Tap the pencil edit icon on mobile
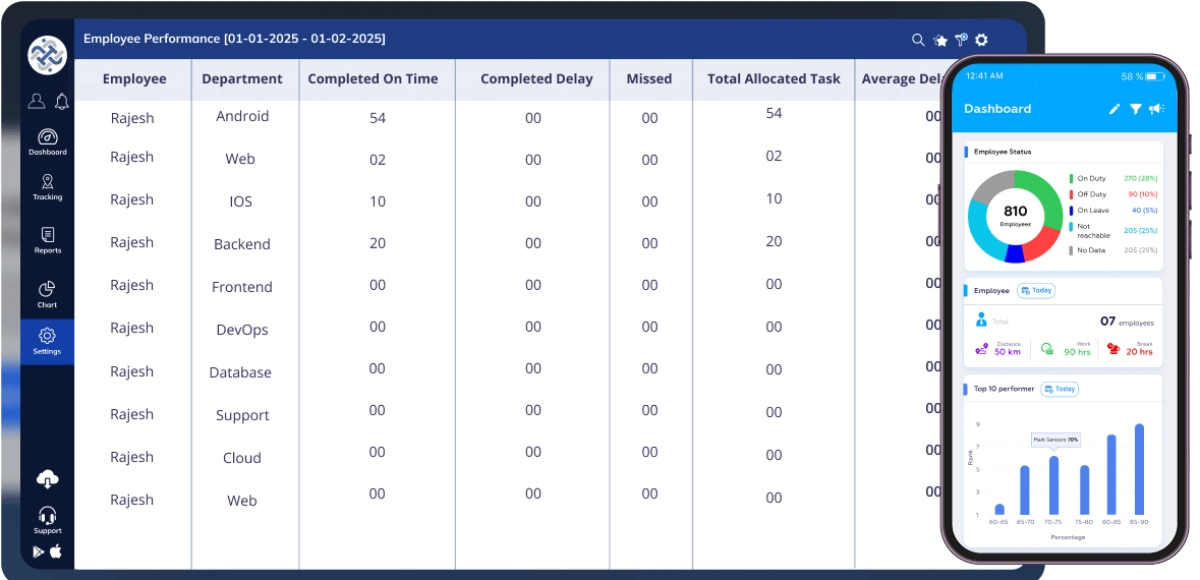1200x580 pixels. (x=1115, y=109)
